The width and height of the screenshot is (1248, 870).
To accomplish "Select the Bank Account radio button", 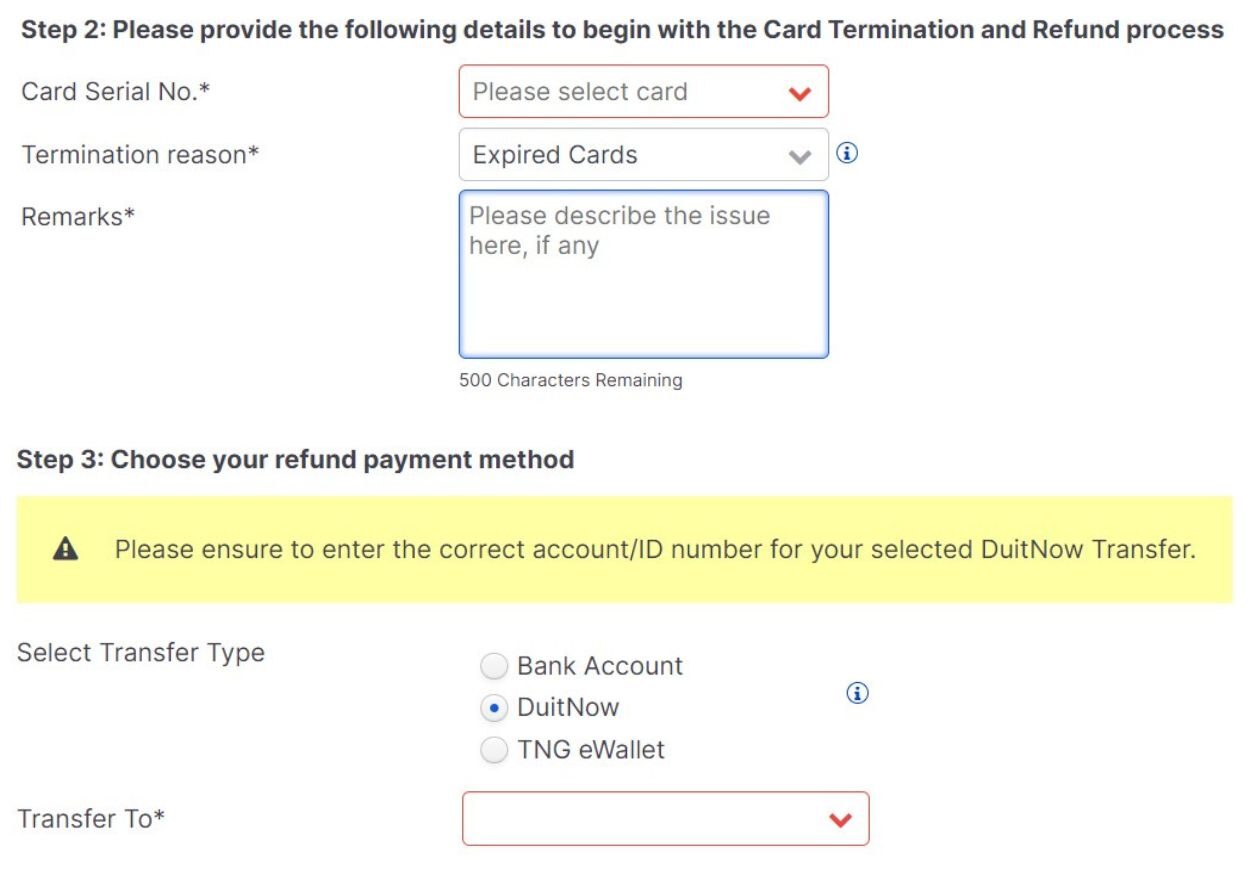I will [x=494, y=666].
